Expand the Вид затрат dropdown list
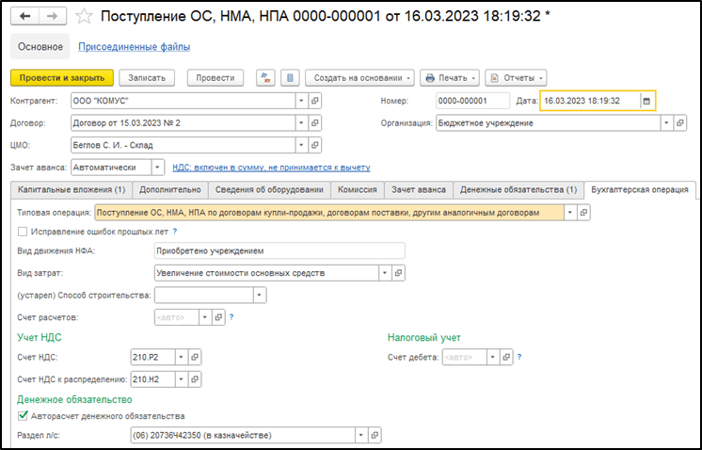The width and height of the screenshot is (702, 450). pyautogui.click(x=384, y=272)
